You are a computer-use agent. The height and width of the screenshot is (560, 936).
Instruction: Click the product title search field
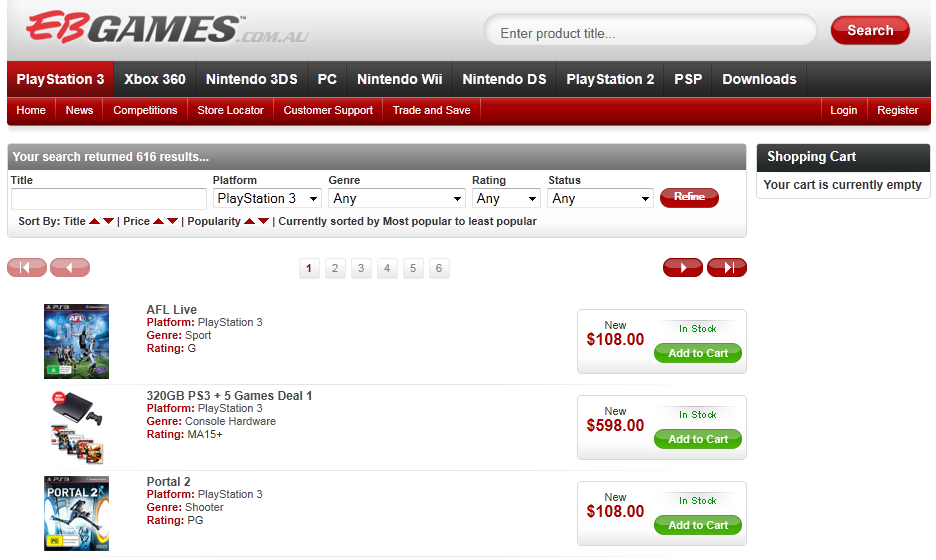point(650,33)
